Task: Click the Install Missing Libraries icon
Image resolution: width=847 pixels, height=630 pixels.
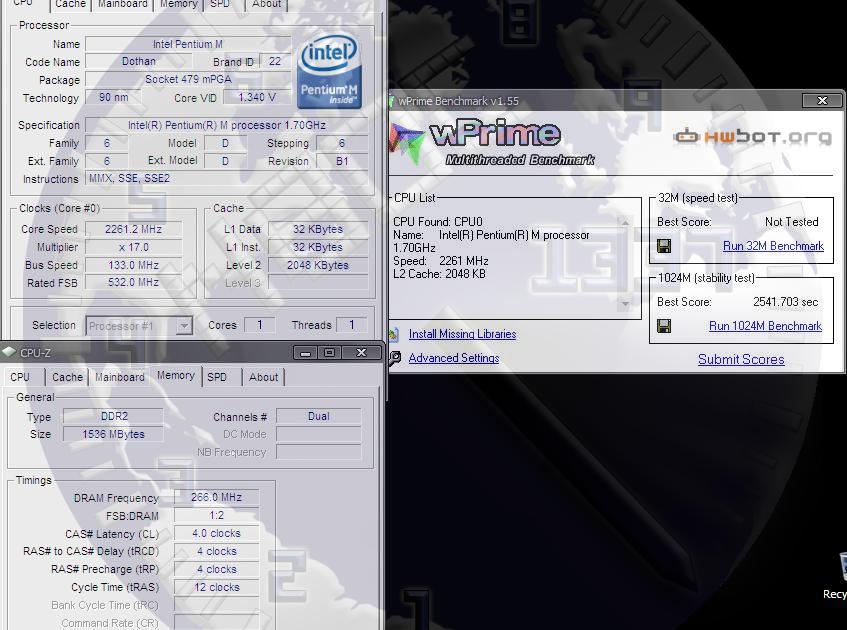Action: tap(394, 334)
